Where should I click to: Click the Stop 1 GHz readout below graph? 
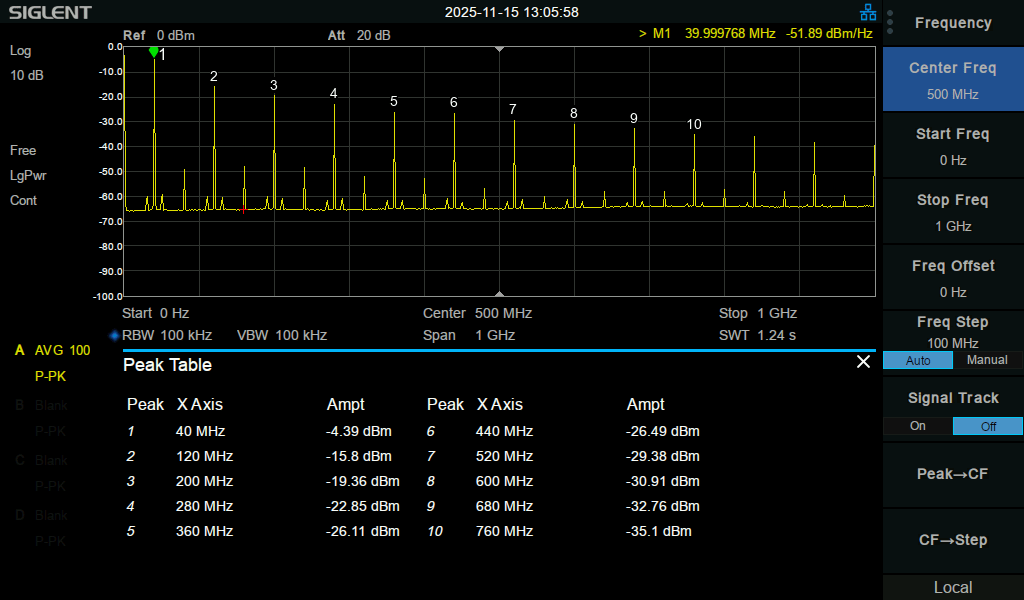pos(758,313)
